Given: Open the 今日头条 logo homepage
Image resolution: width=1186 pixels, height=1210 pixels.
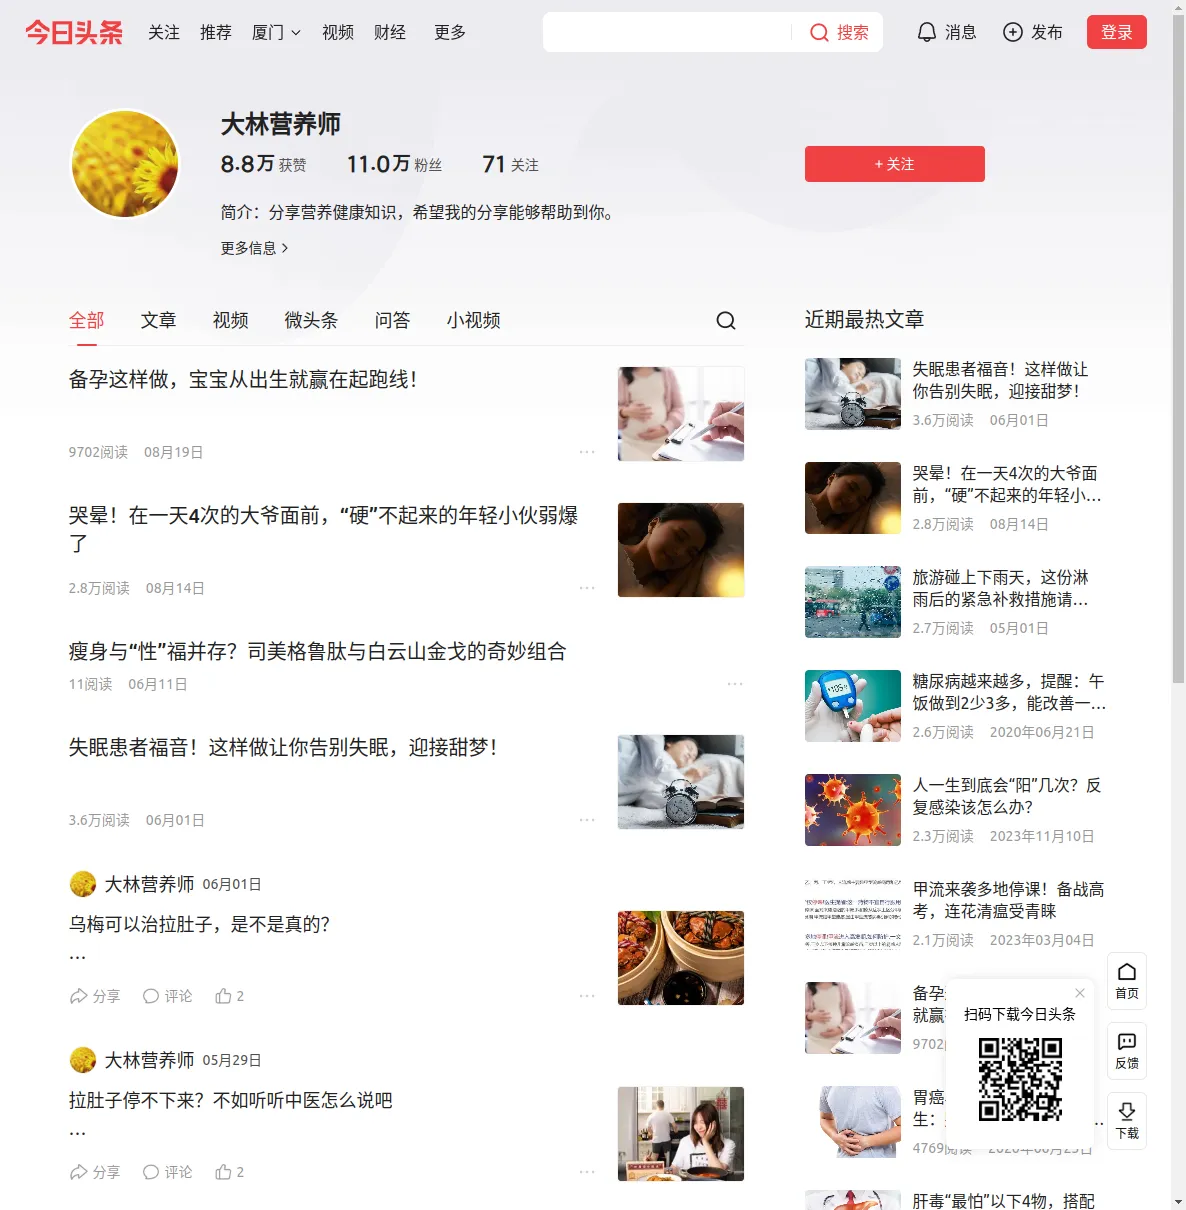Looking at the screenshot, I should pyautogui.click(x=74, y=32).
